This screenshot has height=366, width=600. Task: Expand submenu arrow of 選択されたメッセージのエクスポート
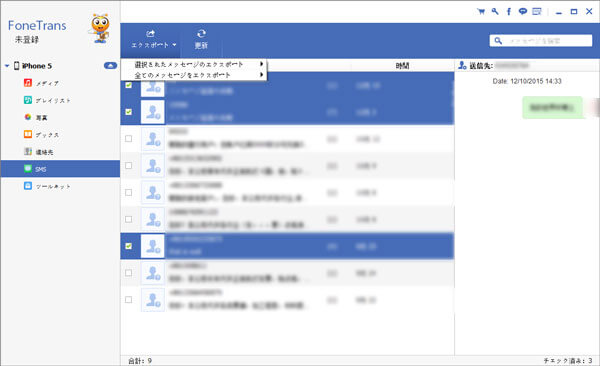point(262,64)
